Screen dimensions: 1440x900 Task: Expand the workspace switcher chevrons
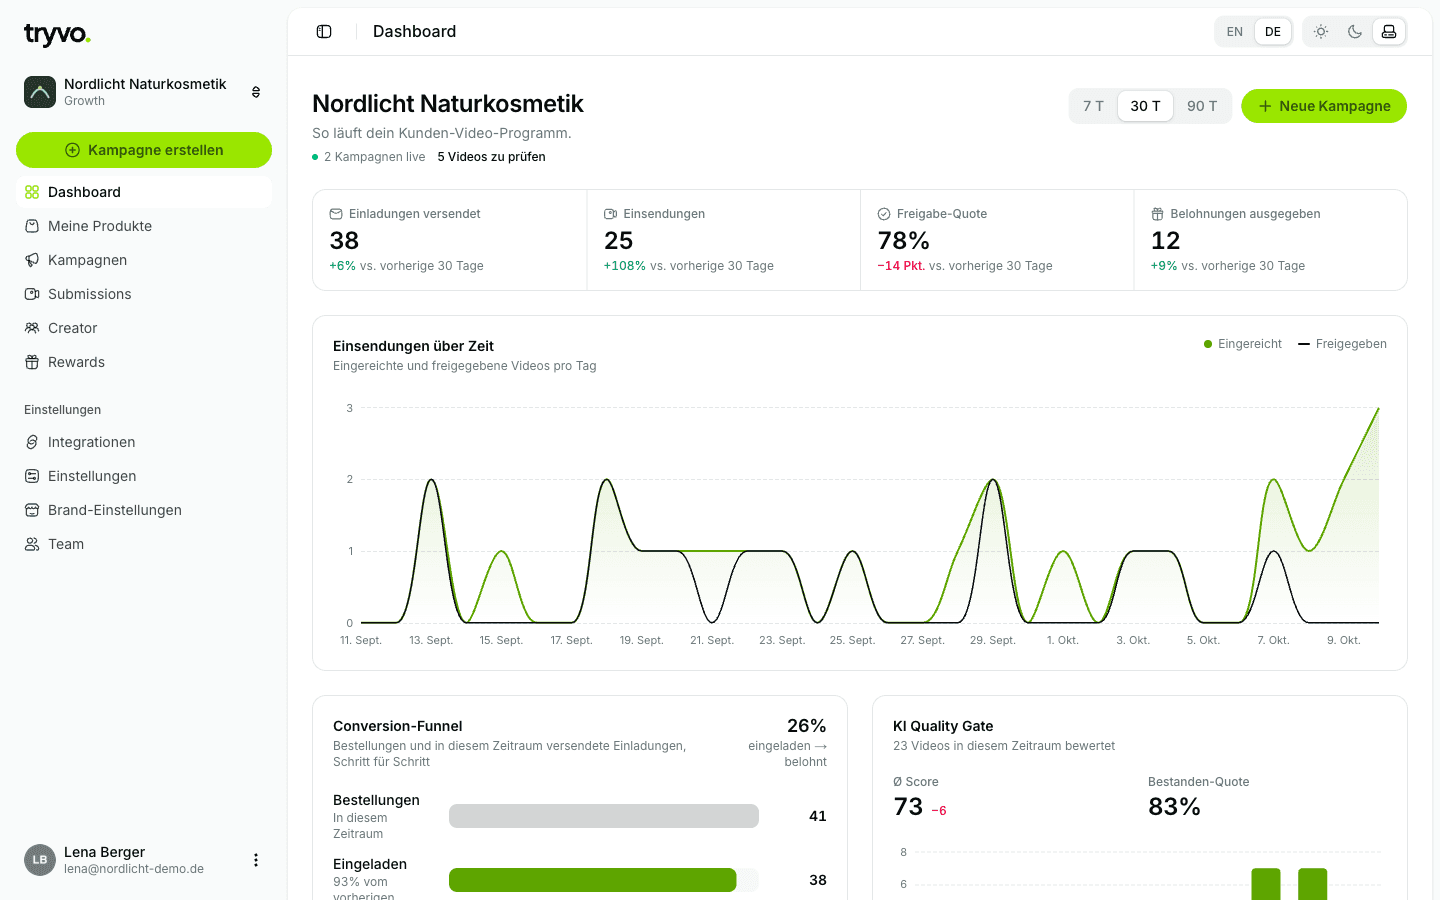click(256, 92)
